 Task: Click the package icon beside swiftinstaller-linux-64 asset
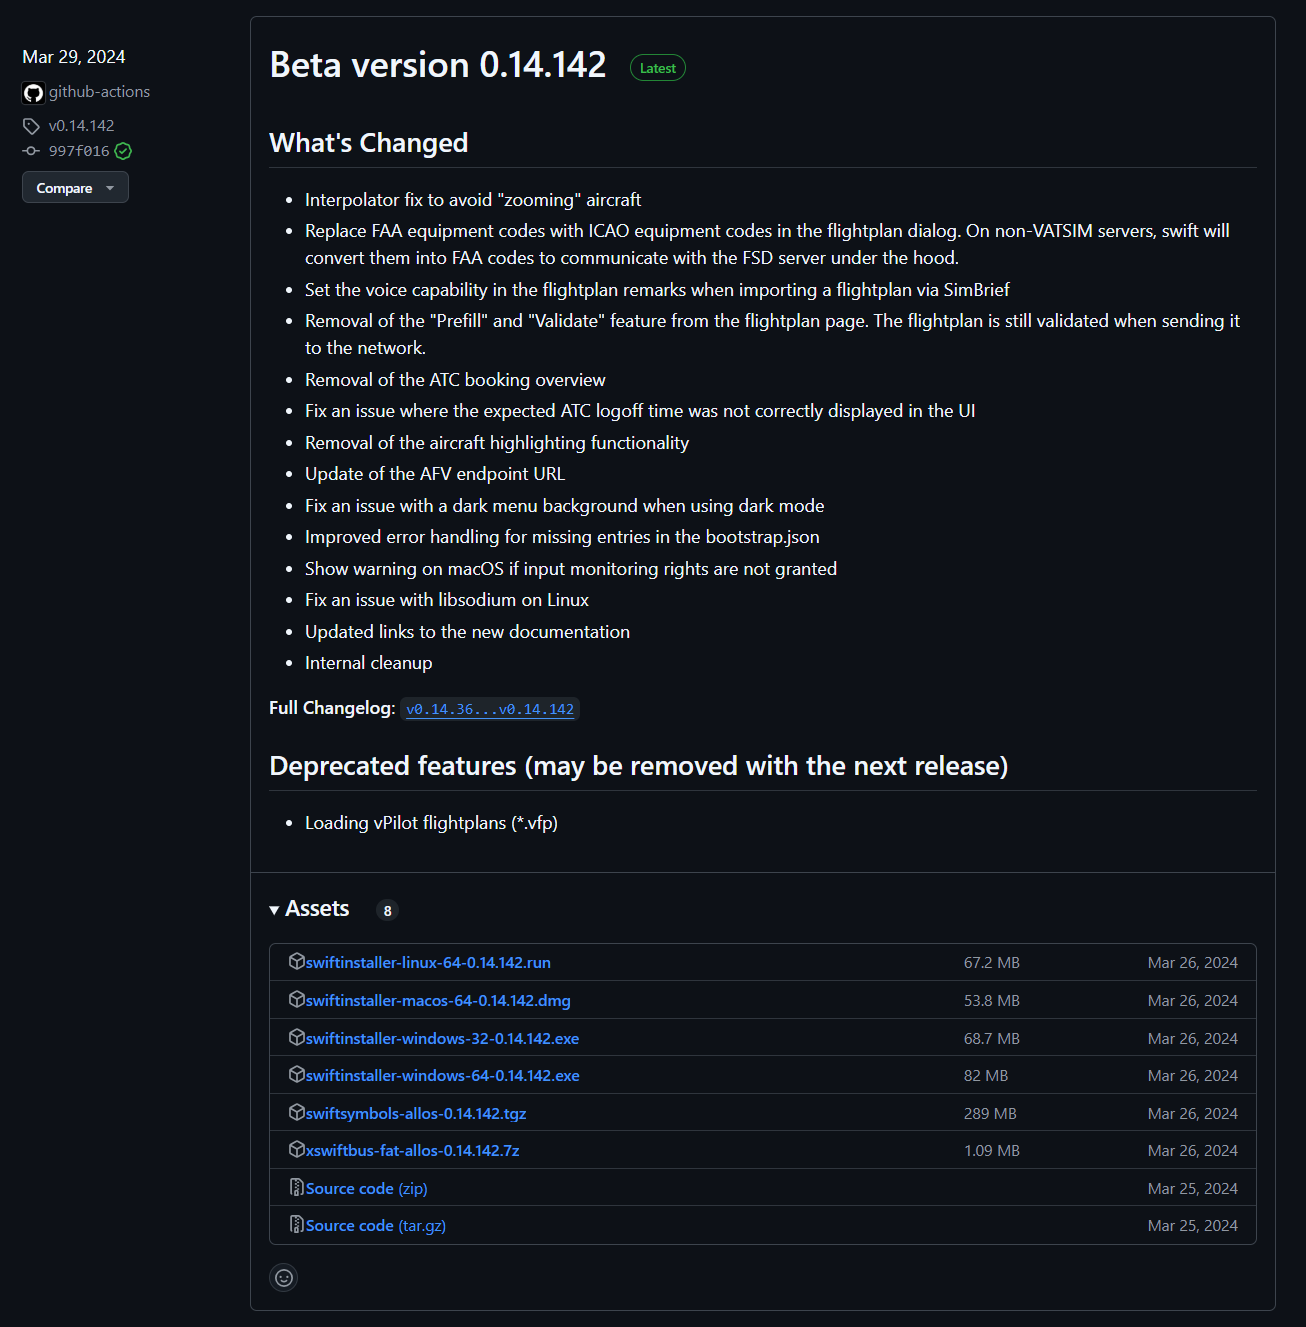[x=297, y=961]
